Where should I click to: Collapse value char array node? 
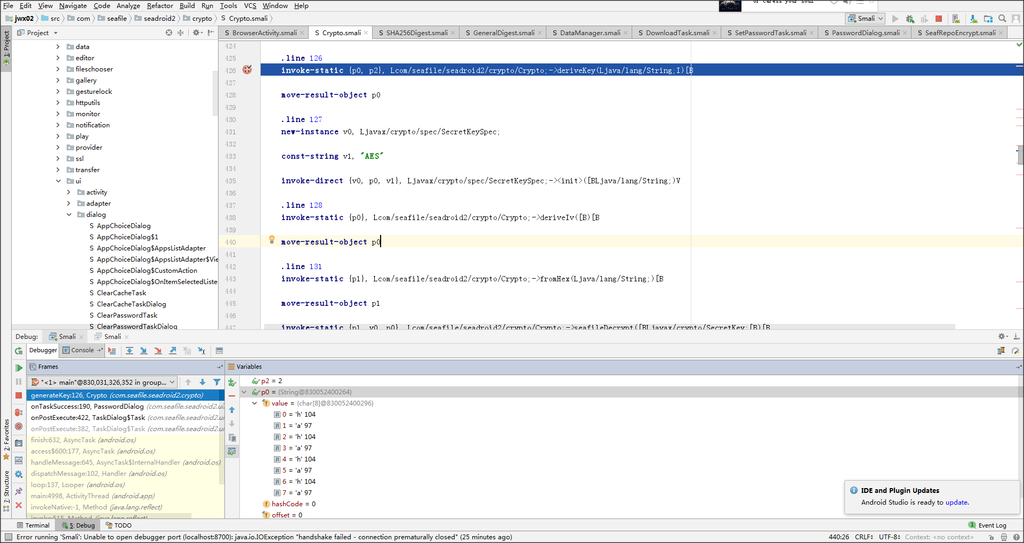[255, 403]
